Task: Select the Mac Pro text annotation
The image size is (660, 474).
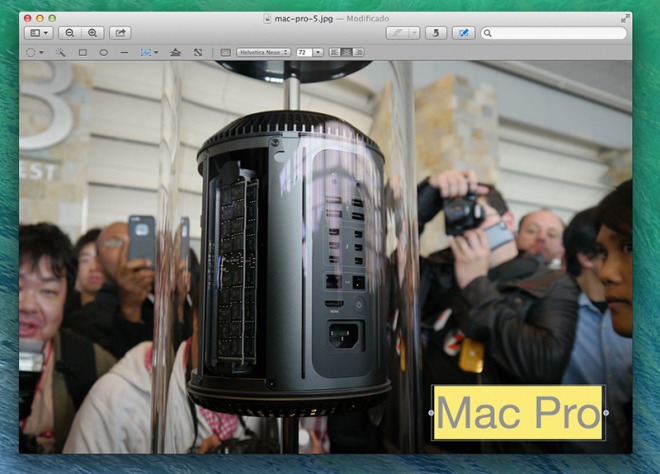Action: point(518,413)
